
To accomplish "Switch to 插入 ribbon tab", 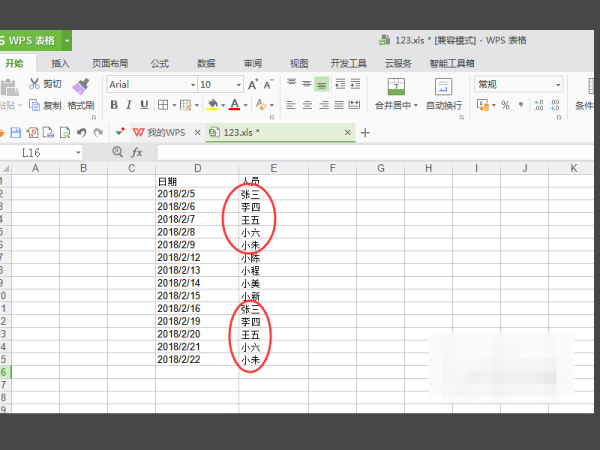I will (60, 63).
